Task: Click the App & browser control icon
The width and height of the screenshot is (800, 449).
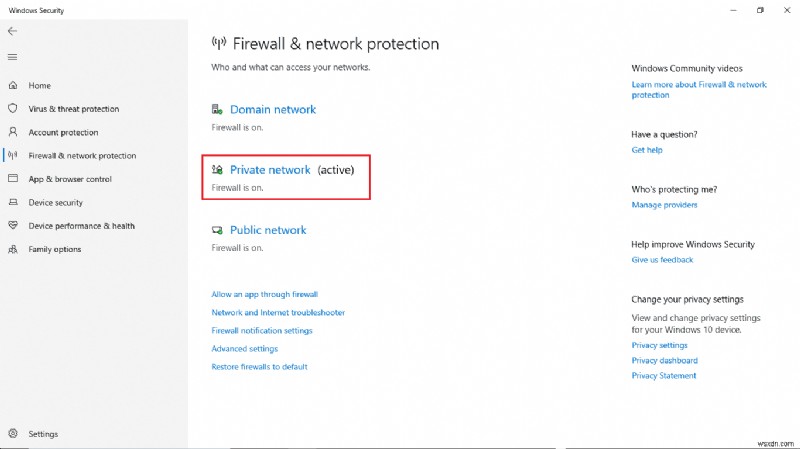Action: coord(13,179)
